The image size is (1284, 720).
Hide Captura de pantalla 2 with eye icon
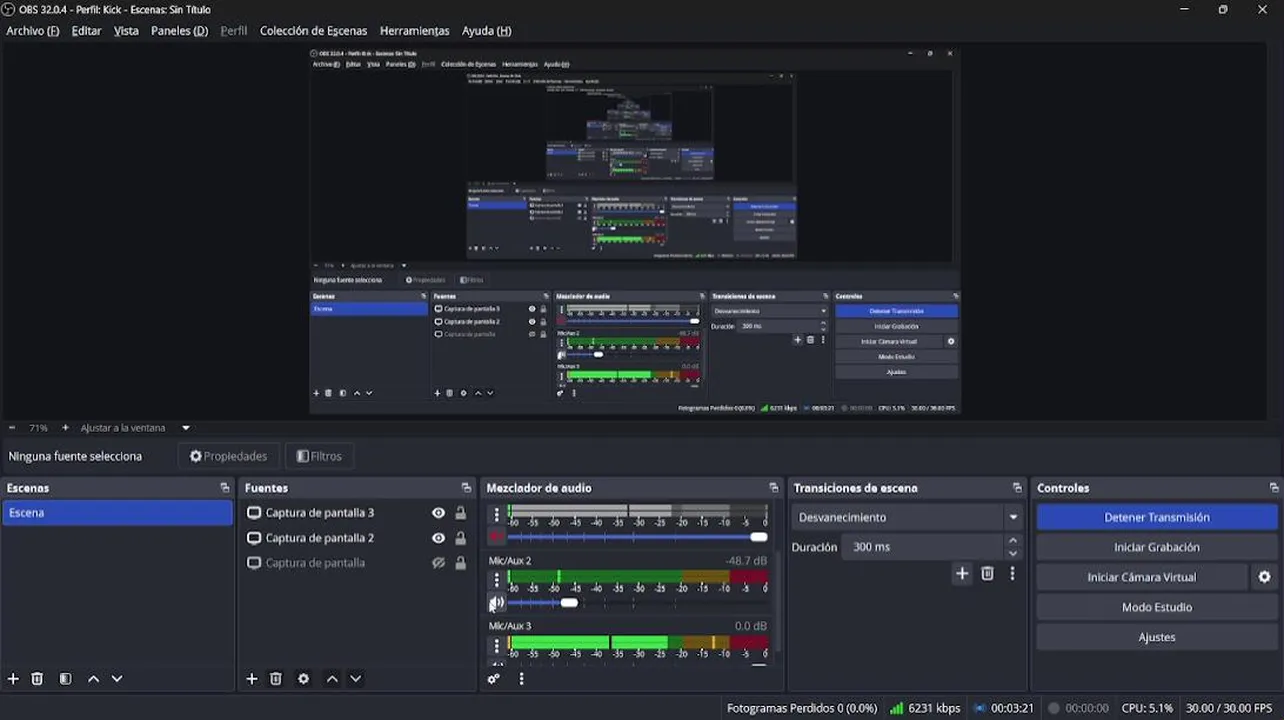(x=438, y=538)
